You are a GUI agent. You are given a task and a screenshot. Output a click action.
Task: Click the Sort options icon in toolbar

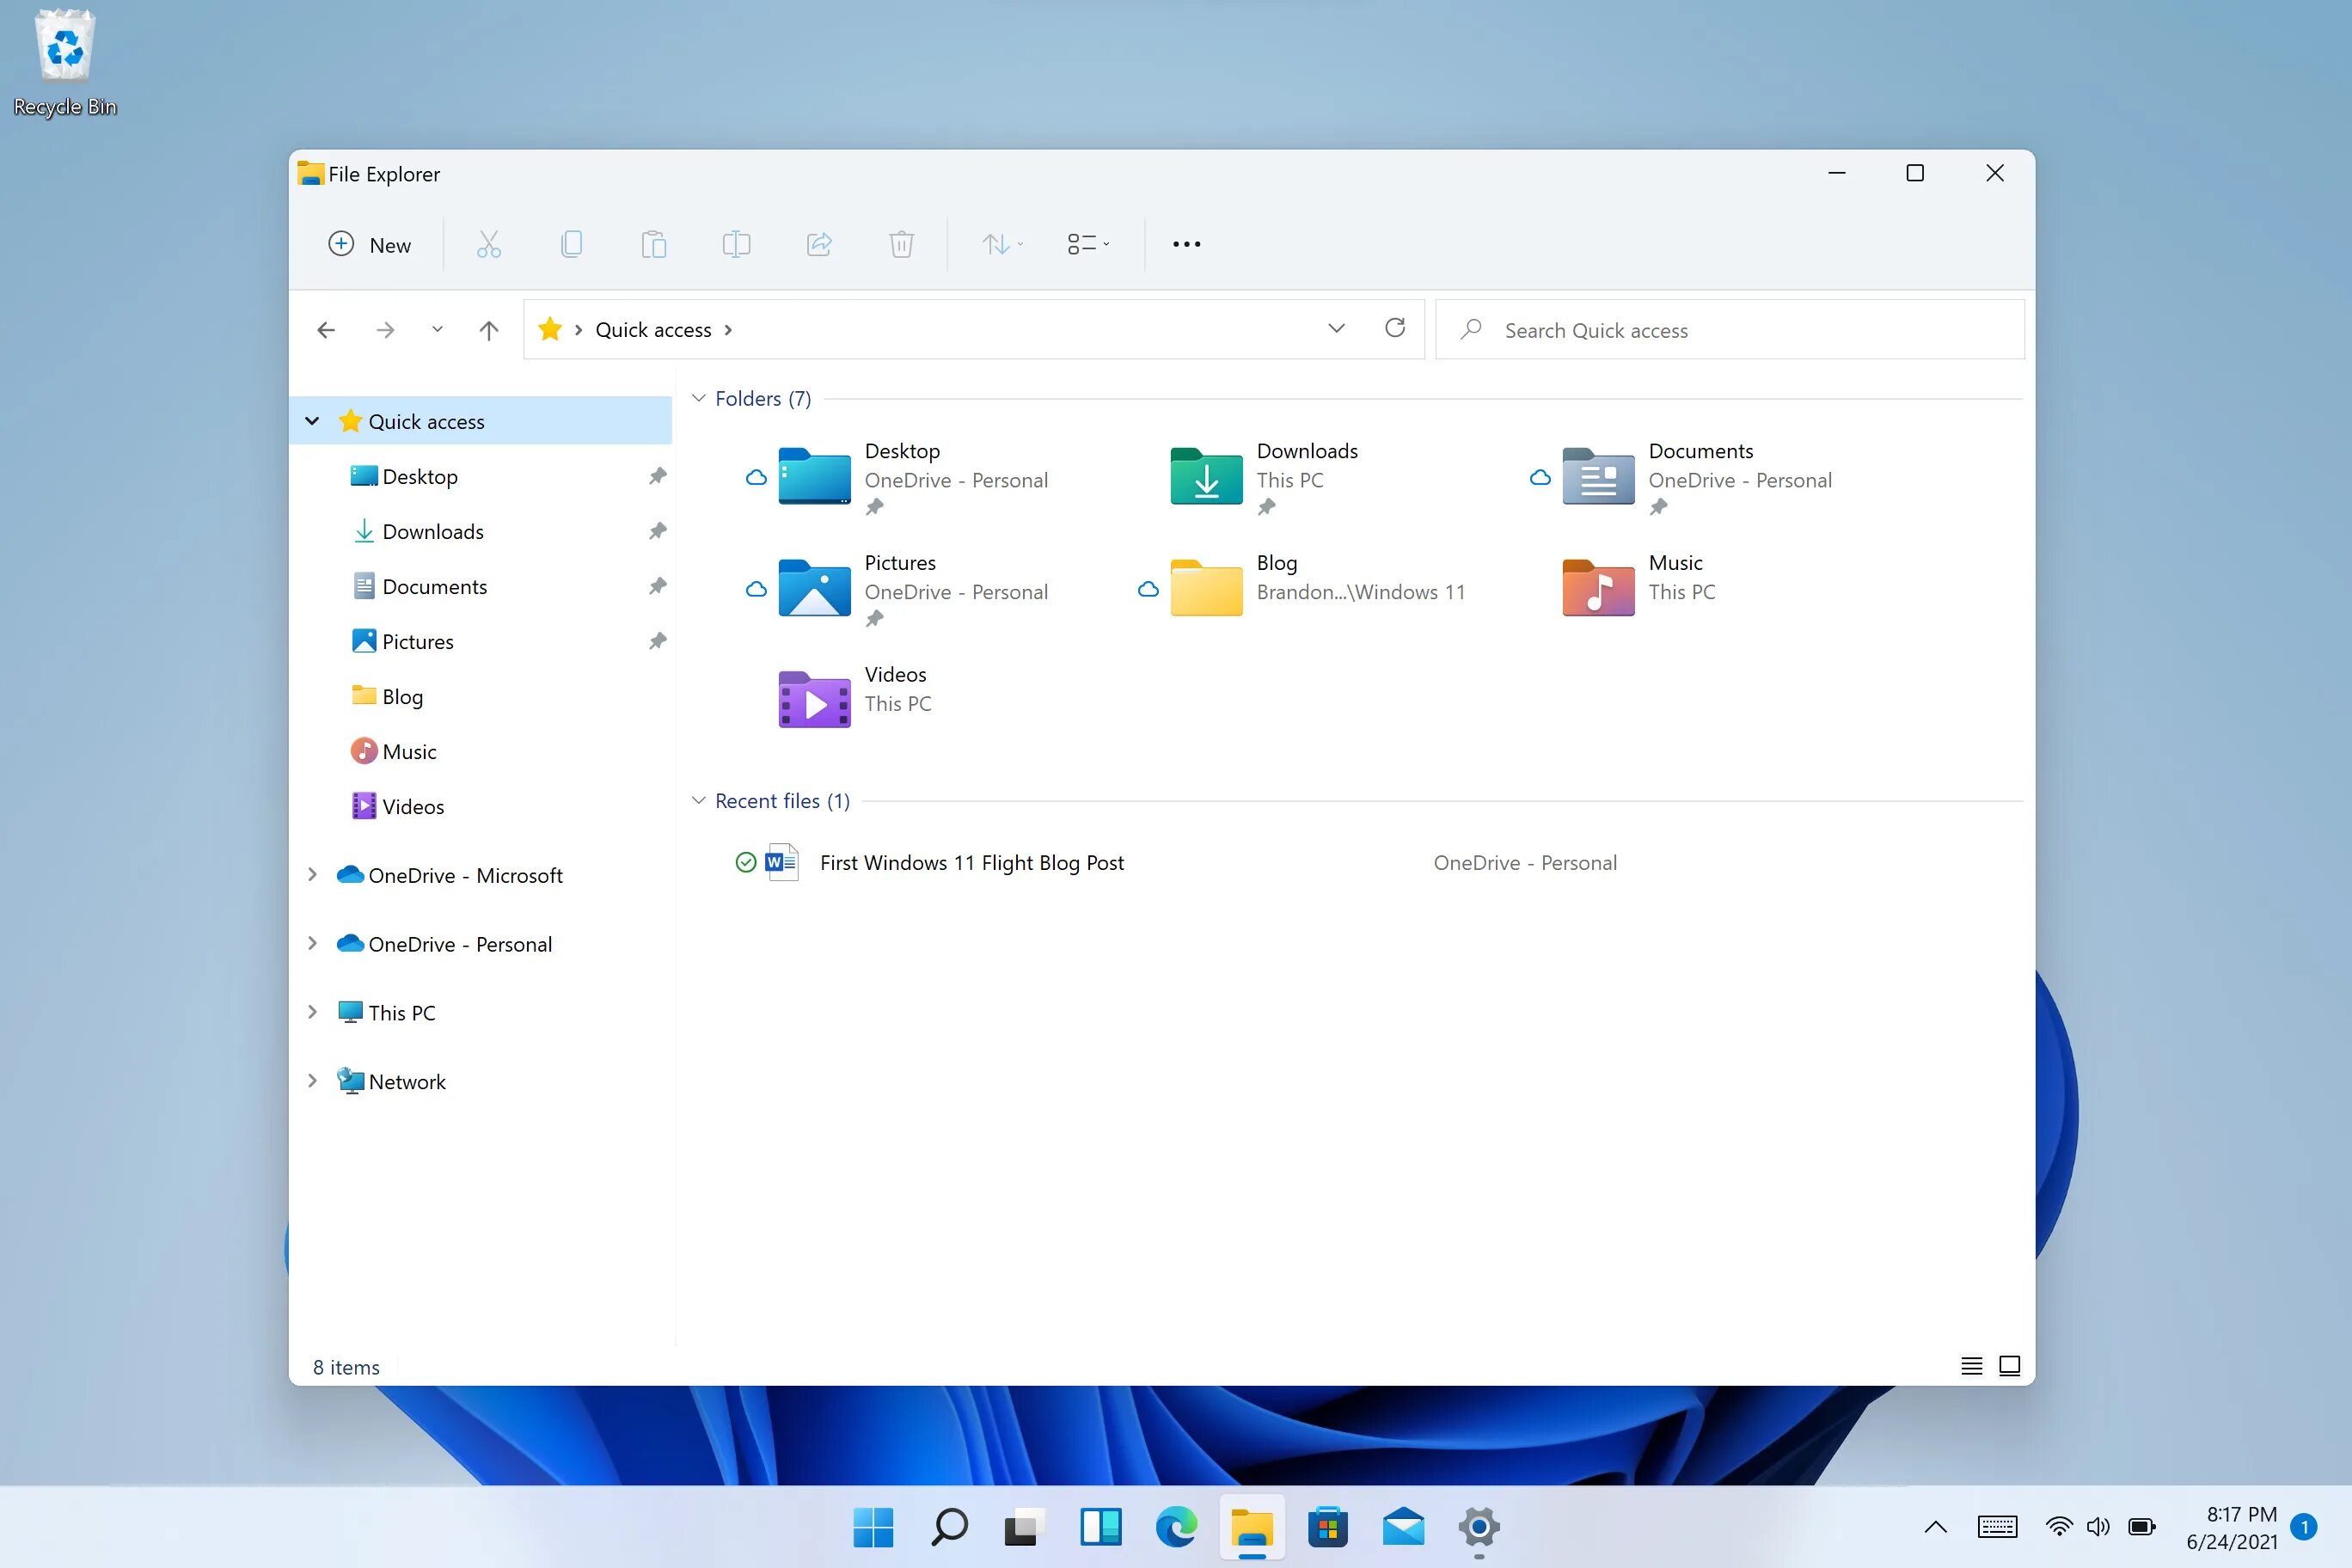tap(1001, 243)
